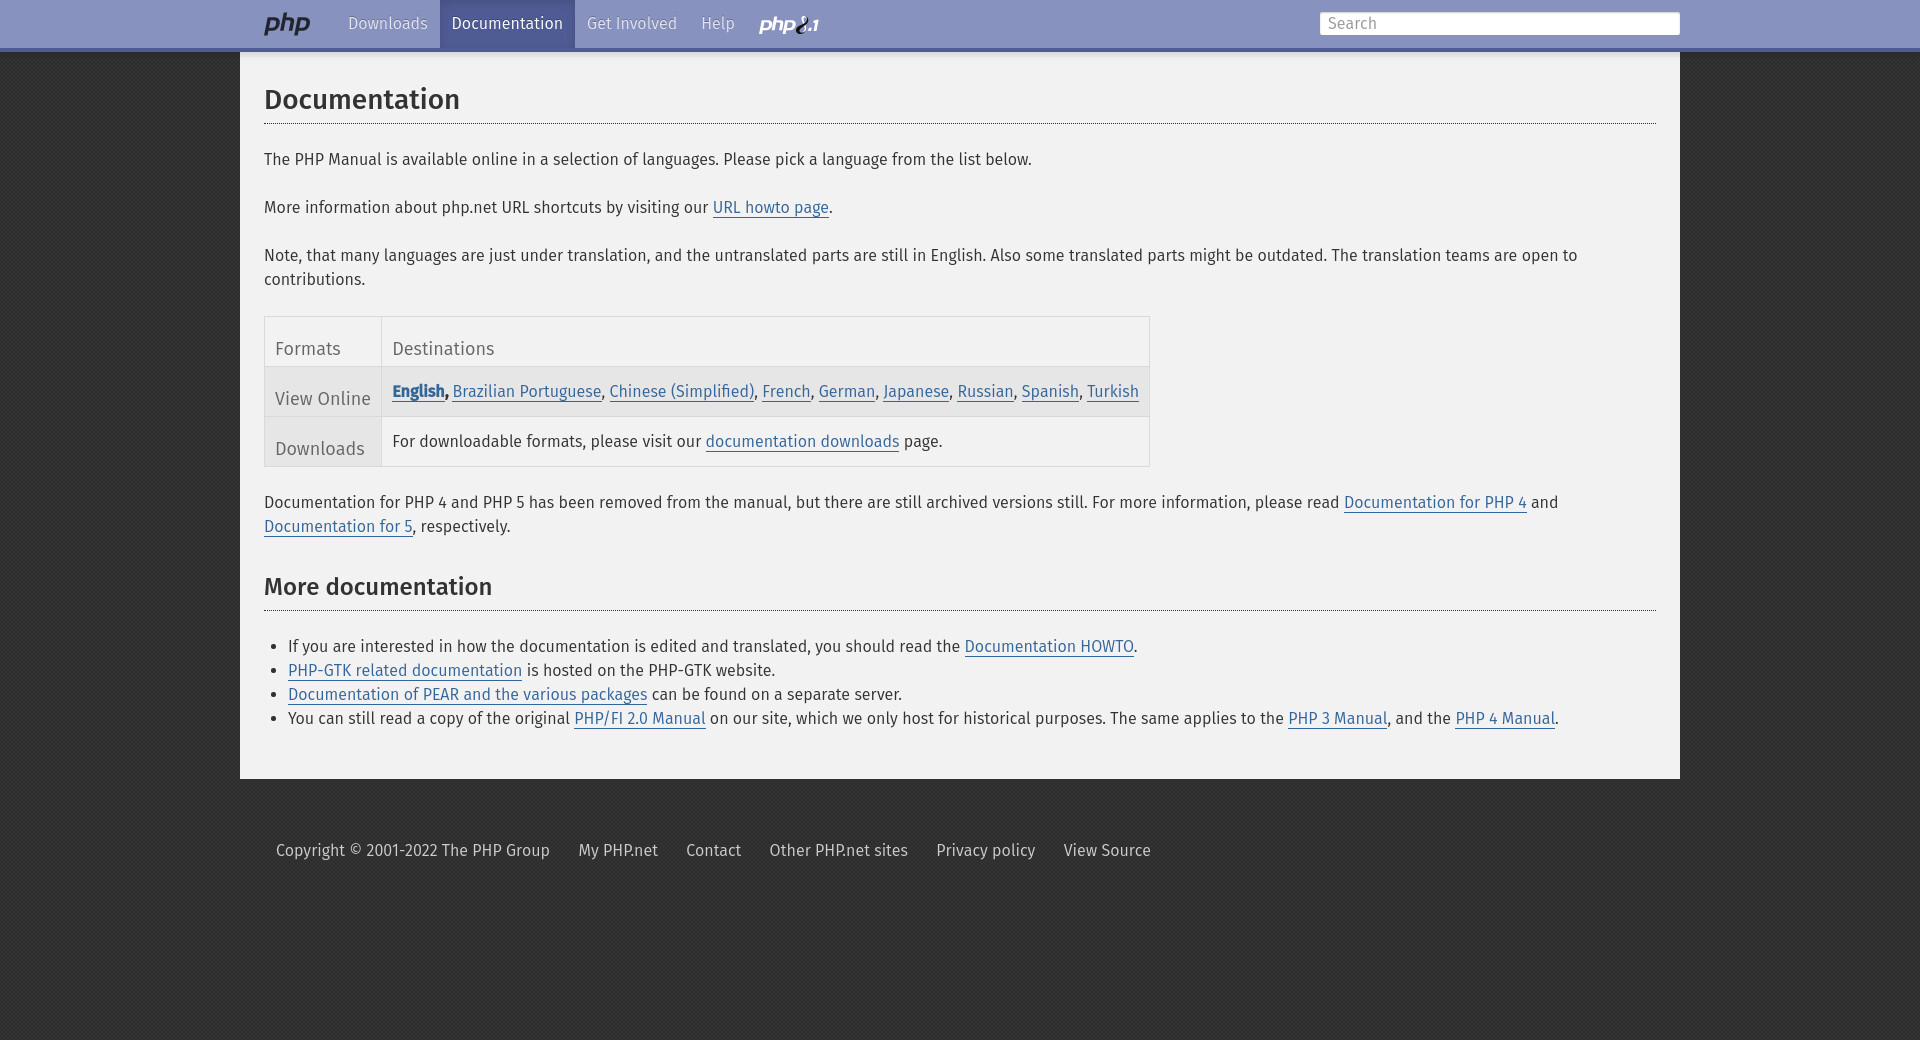1920x1040 pixels.
Task: Follow the URL howto page link
Action: tap(770, 208)
